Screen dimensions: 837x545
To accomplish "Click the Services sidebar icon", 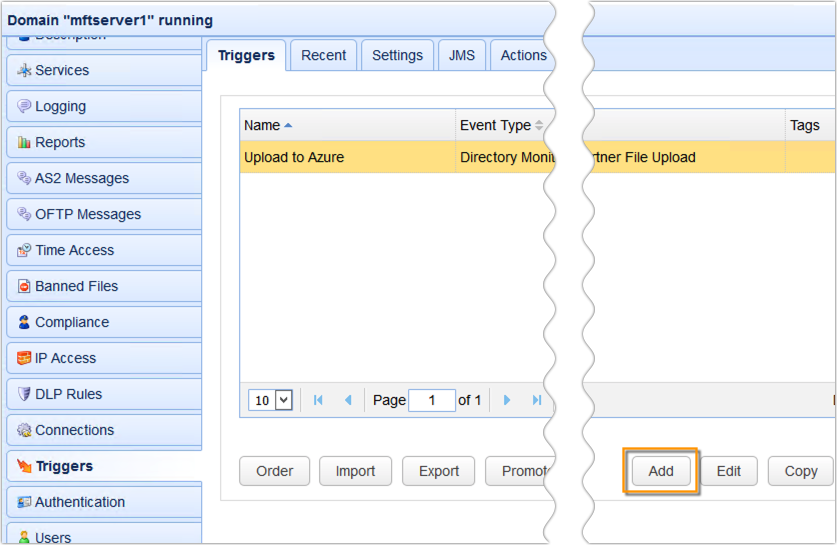I will pyautogui.click(x=24, y=71).
